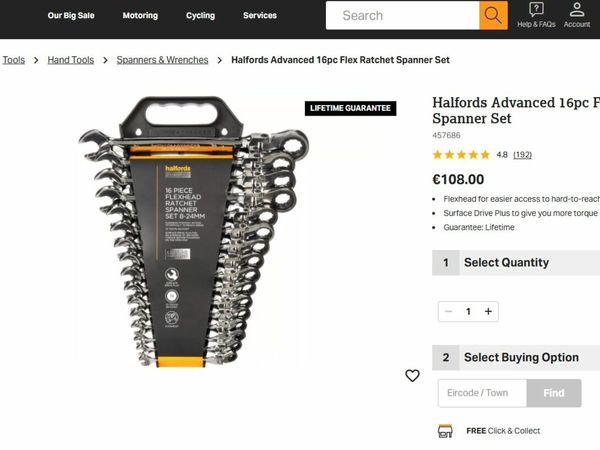Click the five-star rating stars

click(x=461, y=155)
